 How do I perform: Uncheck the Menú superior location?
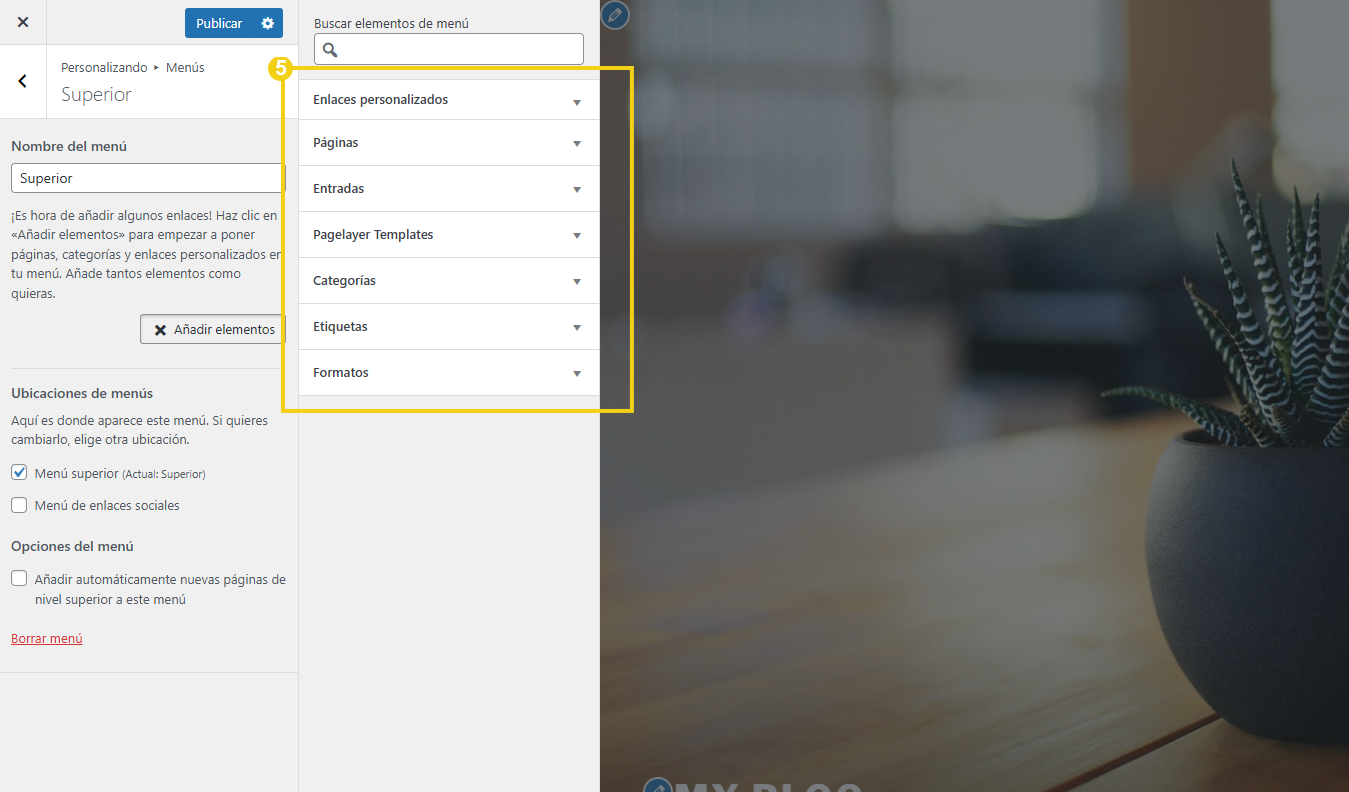pyautogui.click(x=18, y=473)
